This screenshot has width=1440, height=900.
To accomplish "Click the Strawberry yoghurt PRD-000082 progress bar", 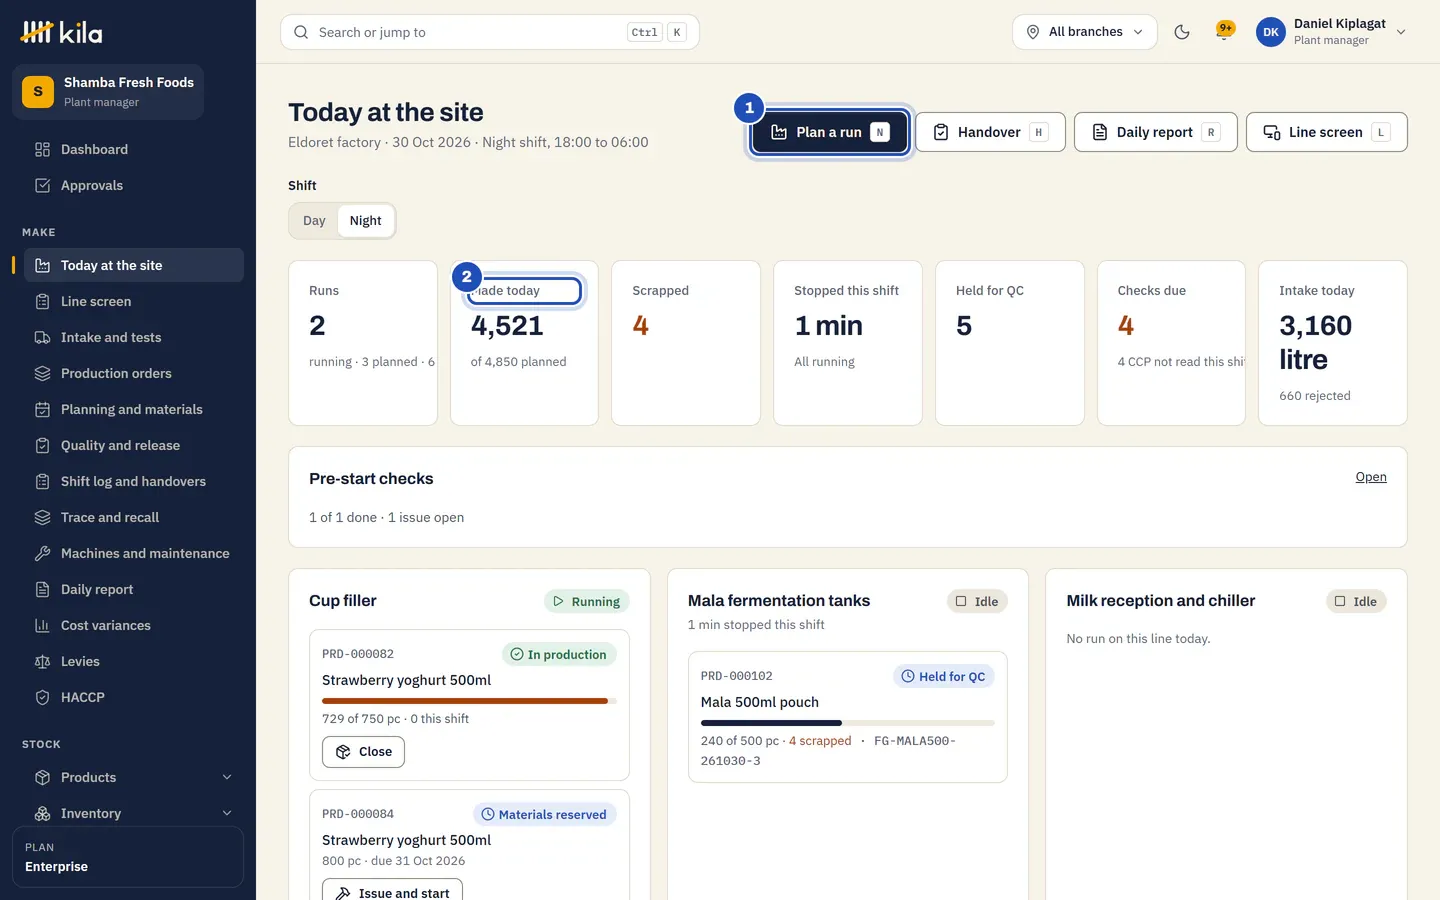I will [x=469, y=701].
